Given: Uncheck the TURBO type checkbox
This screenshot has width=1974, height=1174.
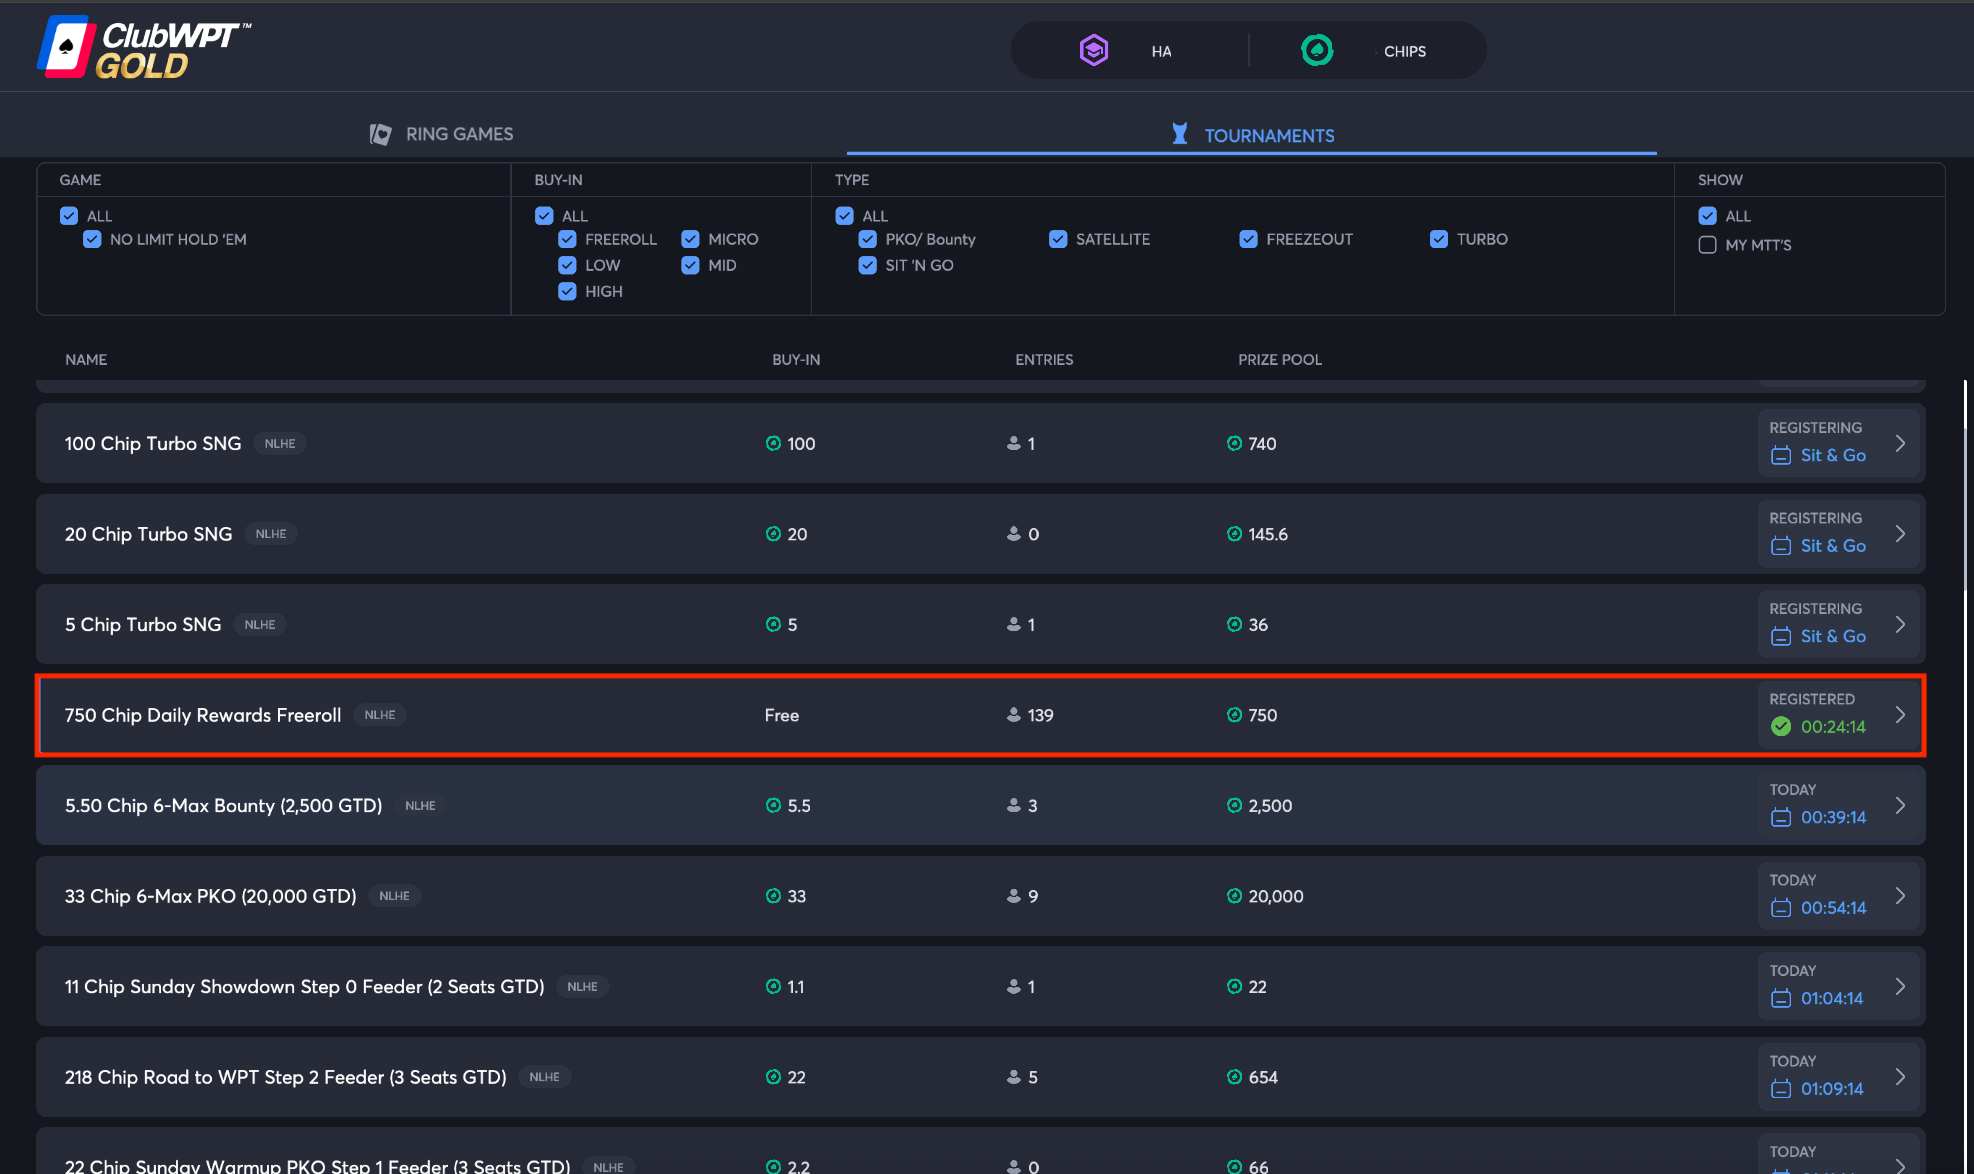Looking at the screenshot, I should click(1439, 239).
